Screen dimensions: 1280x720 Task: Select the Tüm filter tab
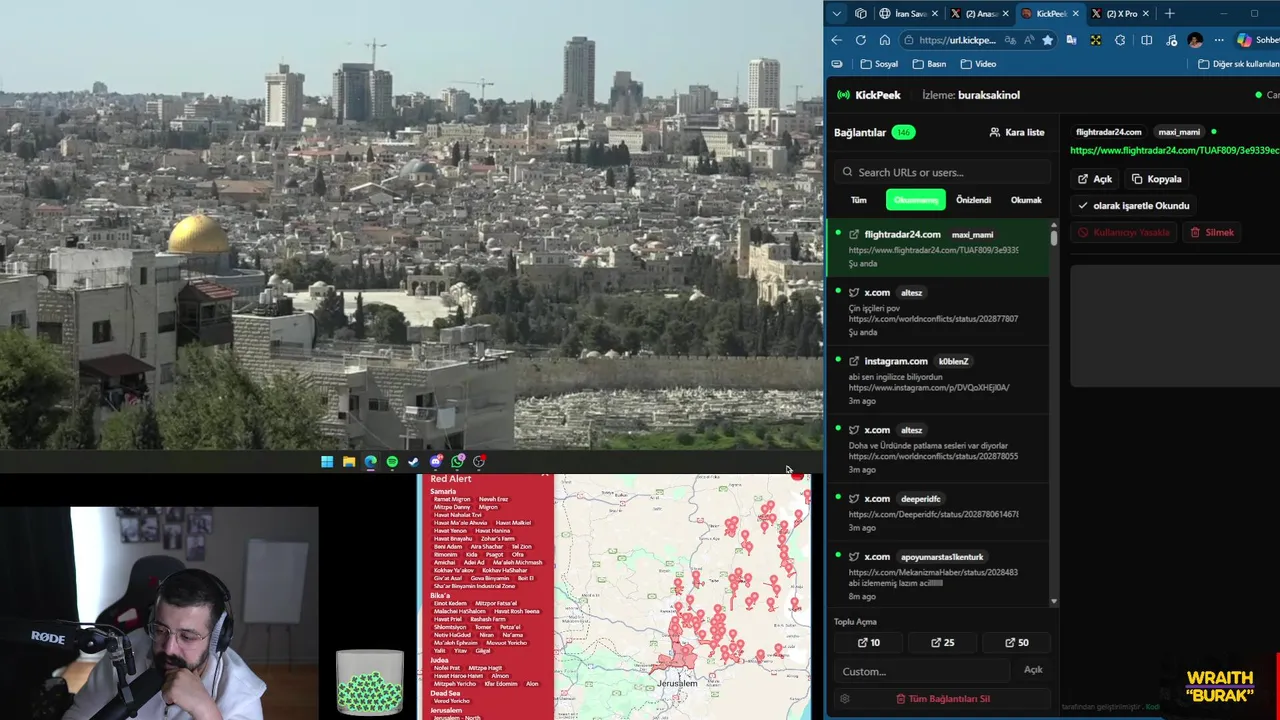tap(858, 200)
